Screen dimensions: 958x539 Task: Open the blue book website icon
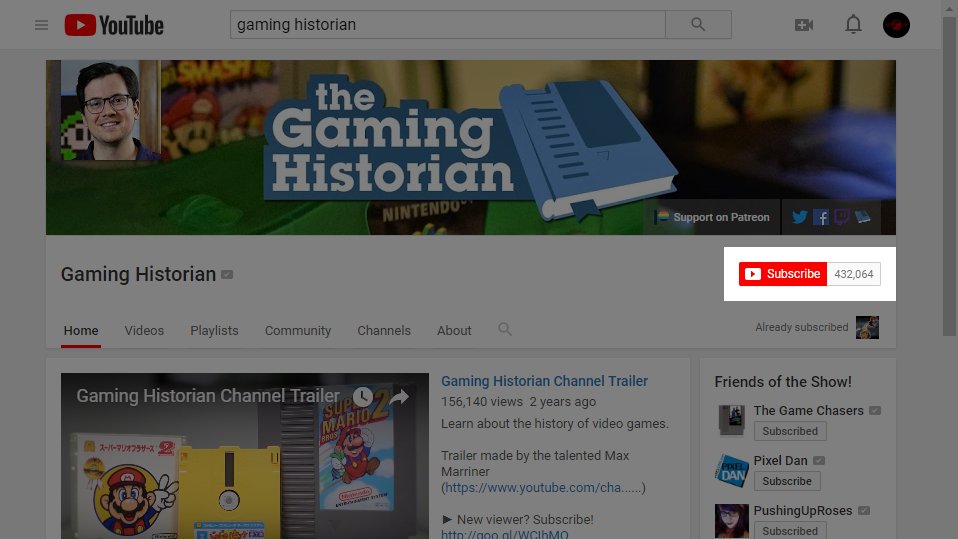click(863, 217)
